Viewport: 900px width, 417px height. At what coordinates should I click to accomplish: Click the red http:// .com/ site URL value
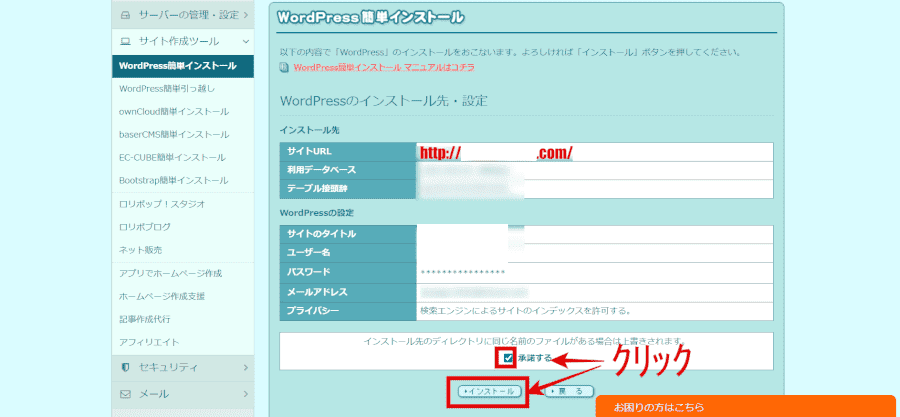tap(496, 153)
